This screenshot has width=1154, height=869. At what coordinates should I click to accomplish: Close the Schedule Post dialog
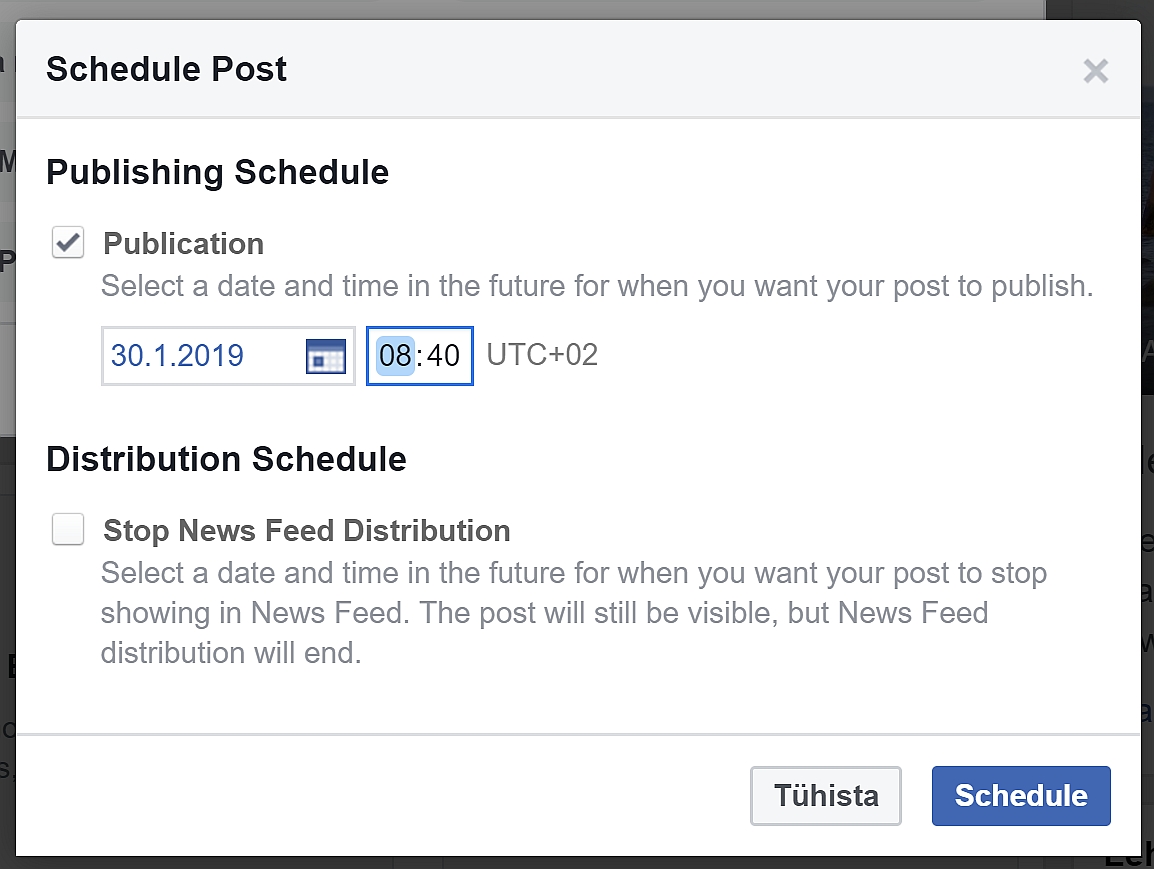(x=1096, y=71)
